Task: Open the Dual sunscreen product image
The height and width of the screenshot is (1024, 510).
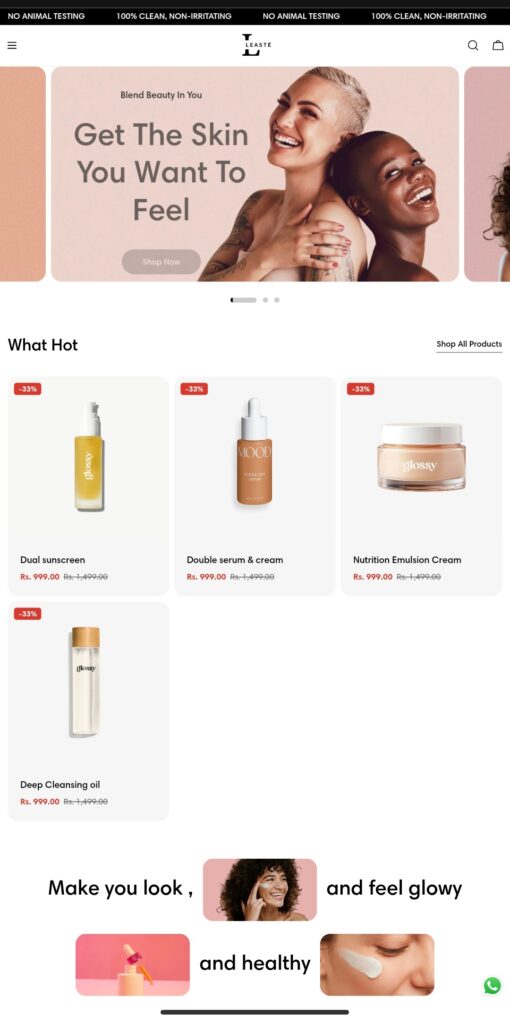Action: click(89, 456)
